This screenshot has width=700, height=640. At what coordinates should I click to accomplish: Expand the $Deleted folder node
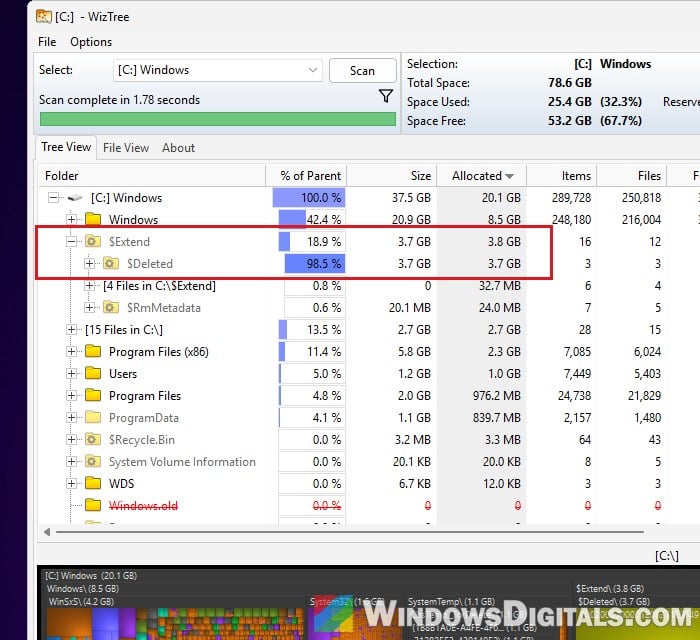coord(89,263)
